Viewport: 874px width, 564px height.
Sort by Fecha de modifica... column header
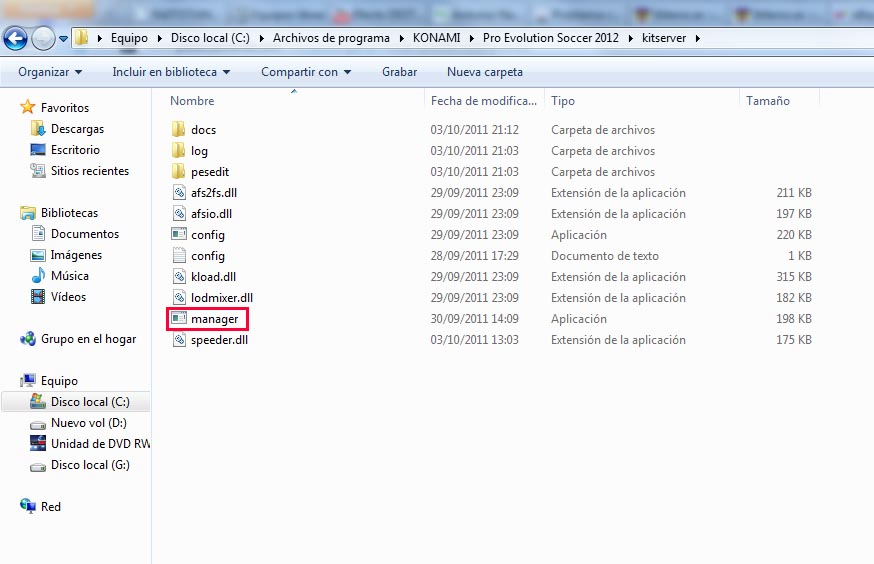(484, 101)
